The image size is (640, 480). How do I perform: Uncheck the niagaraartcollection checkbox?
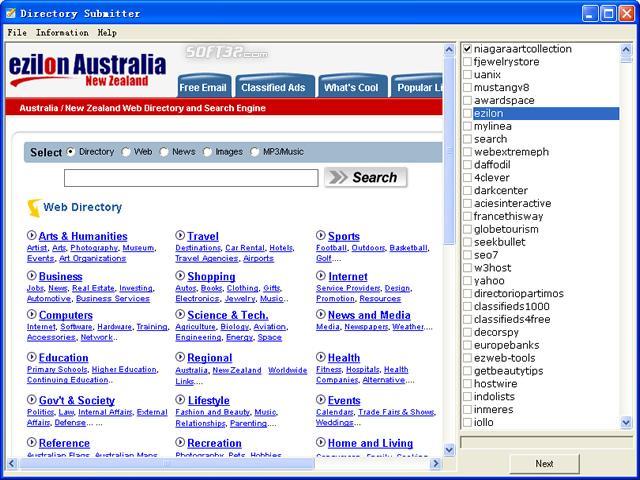coord(467,49)
